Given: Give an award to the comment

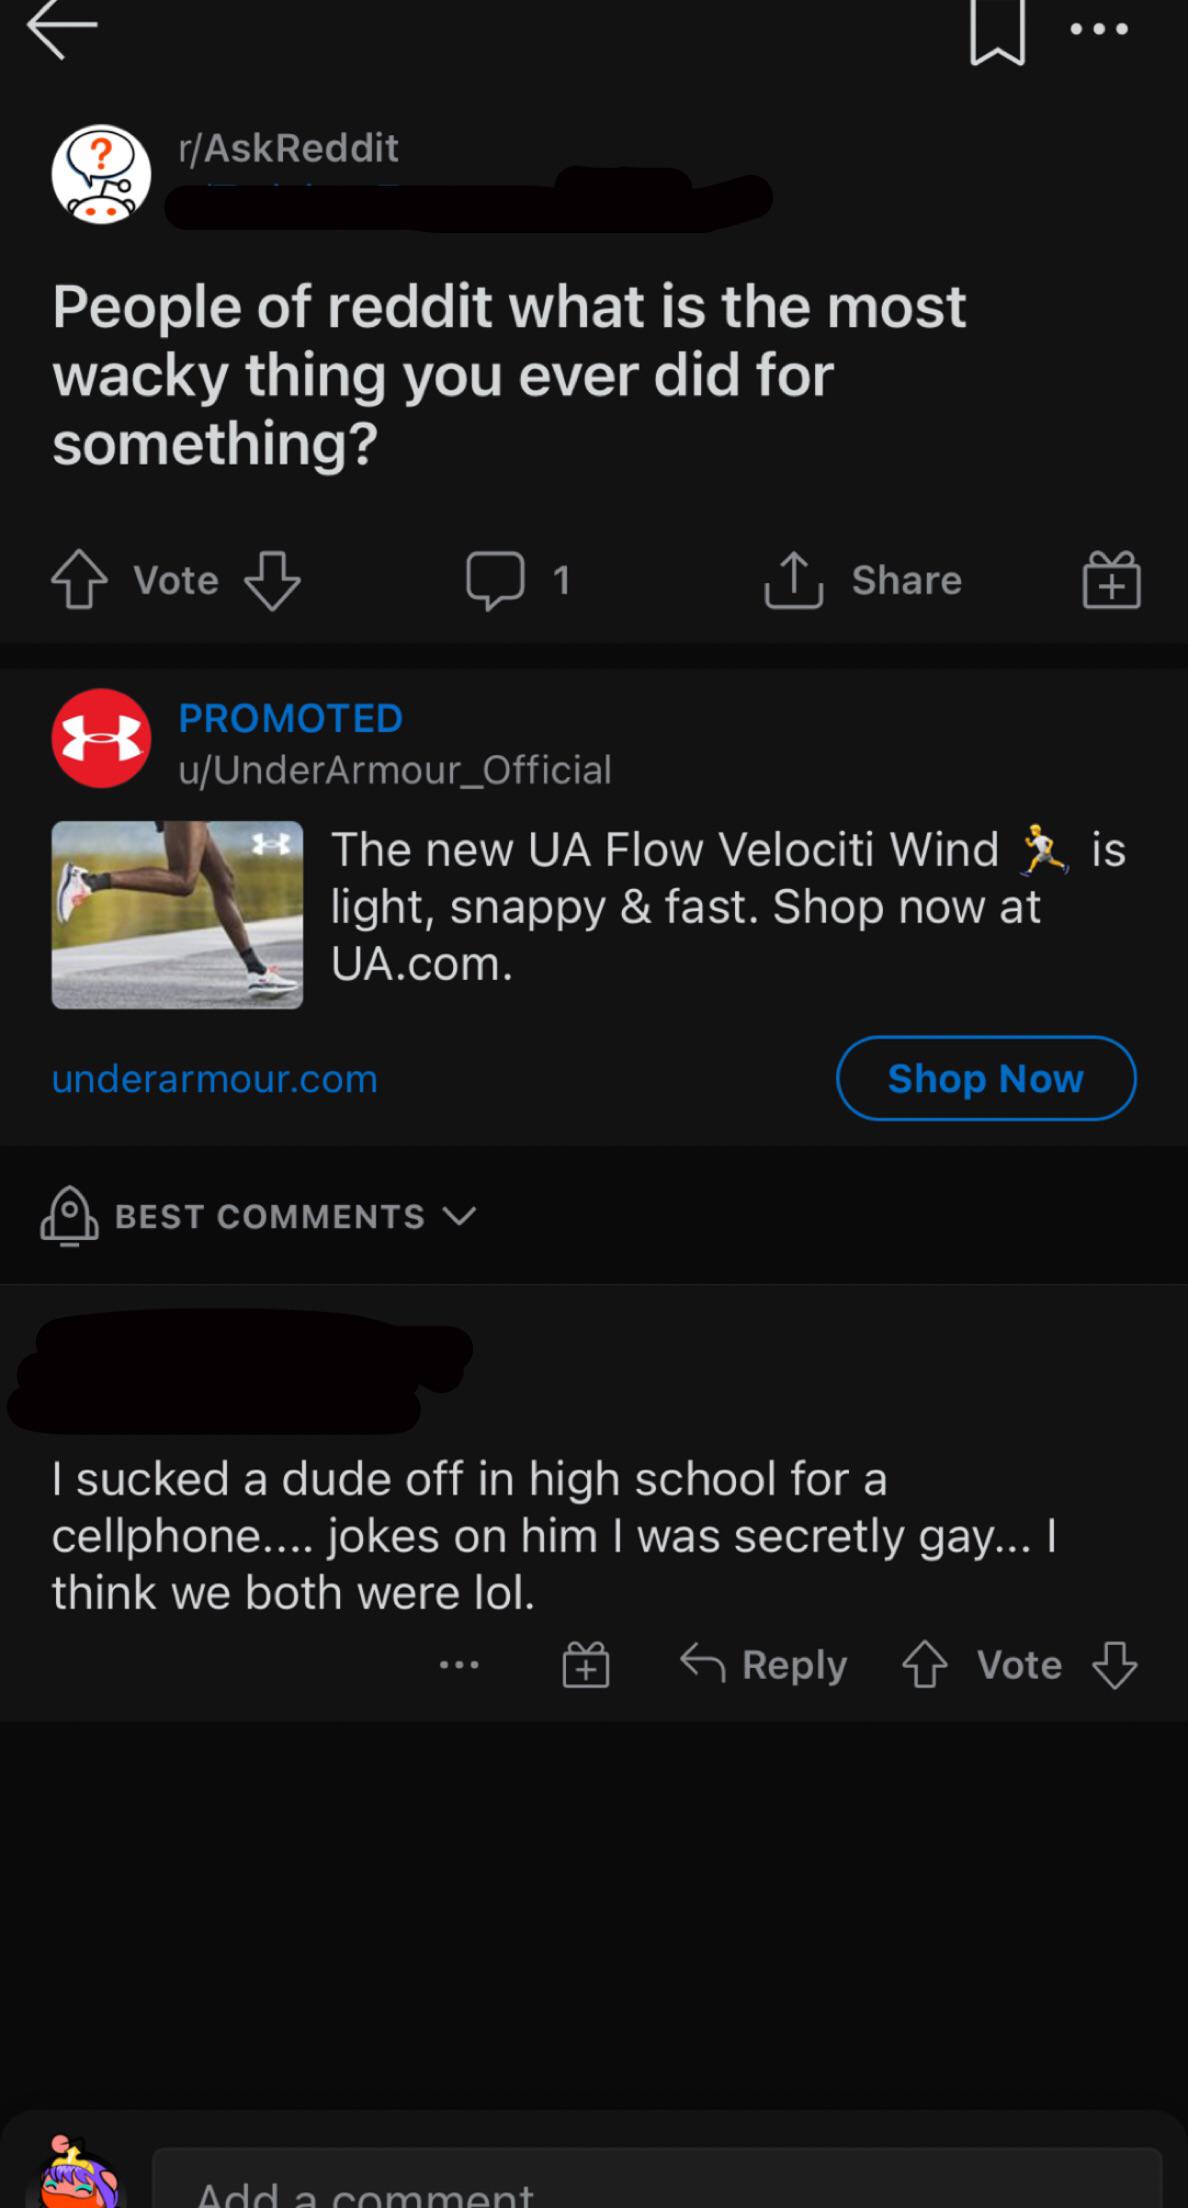Looking at the screenshot, I should point(586,1666).
